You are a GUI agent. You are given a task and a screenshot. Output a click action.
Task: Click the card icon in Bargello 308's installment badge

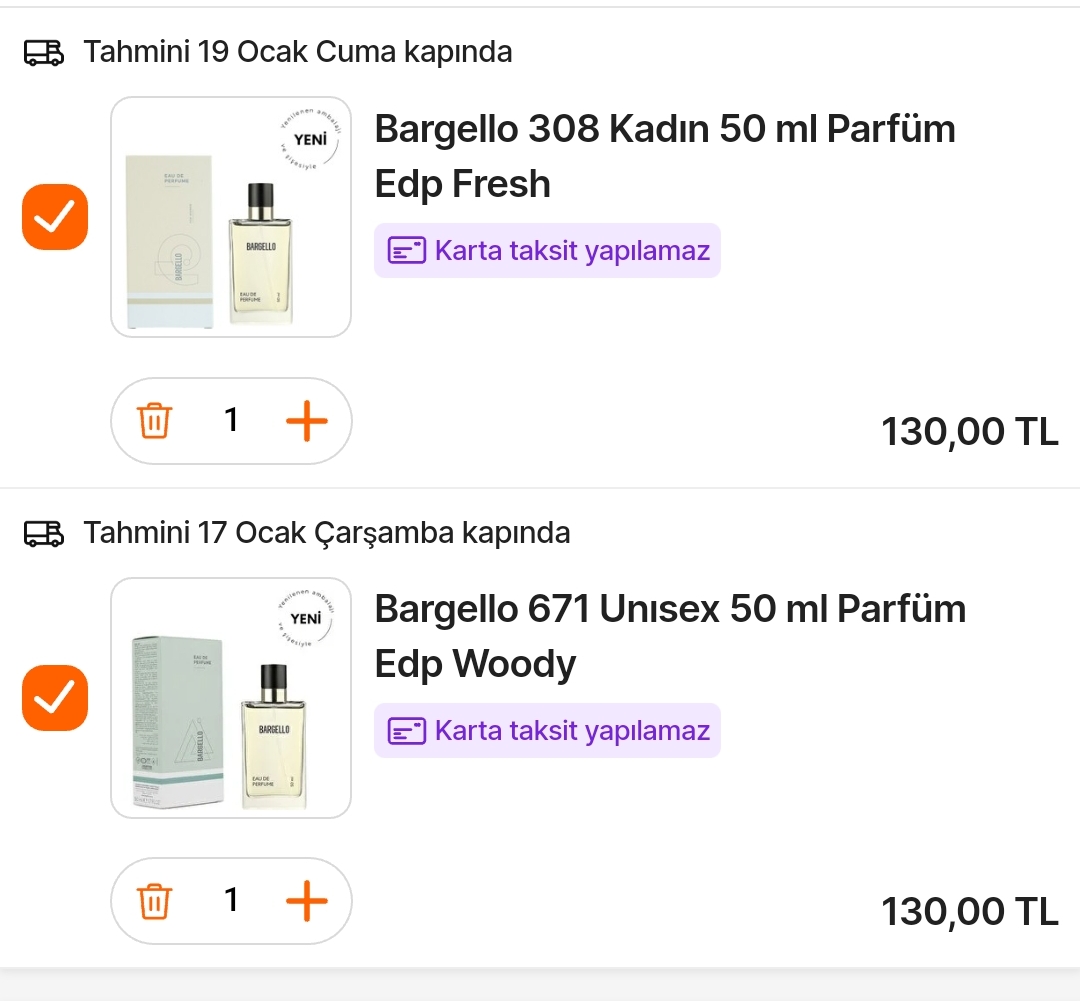click(407, 250)
